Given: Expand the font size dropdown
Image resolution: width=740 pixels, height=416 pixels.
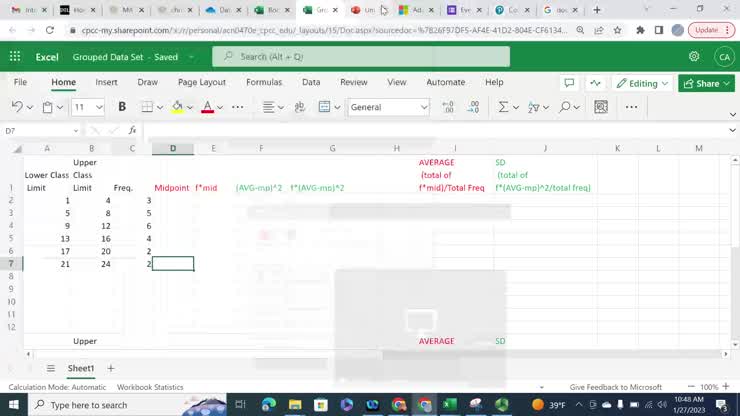Looking at the screenshot, I should 100,107.
